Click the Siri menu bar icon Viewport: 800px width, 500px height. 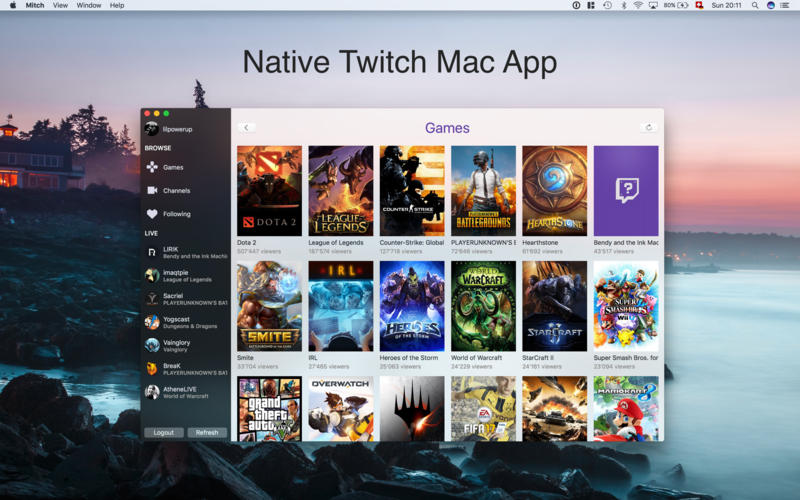(x=770, y=5)
